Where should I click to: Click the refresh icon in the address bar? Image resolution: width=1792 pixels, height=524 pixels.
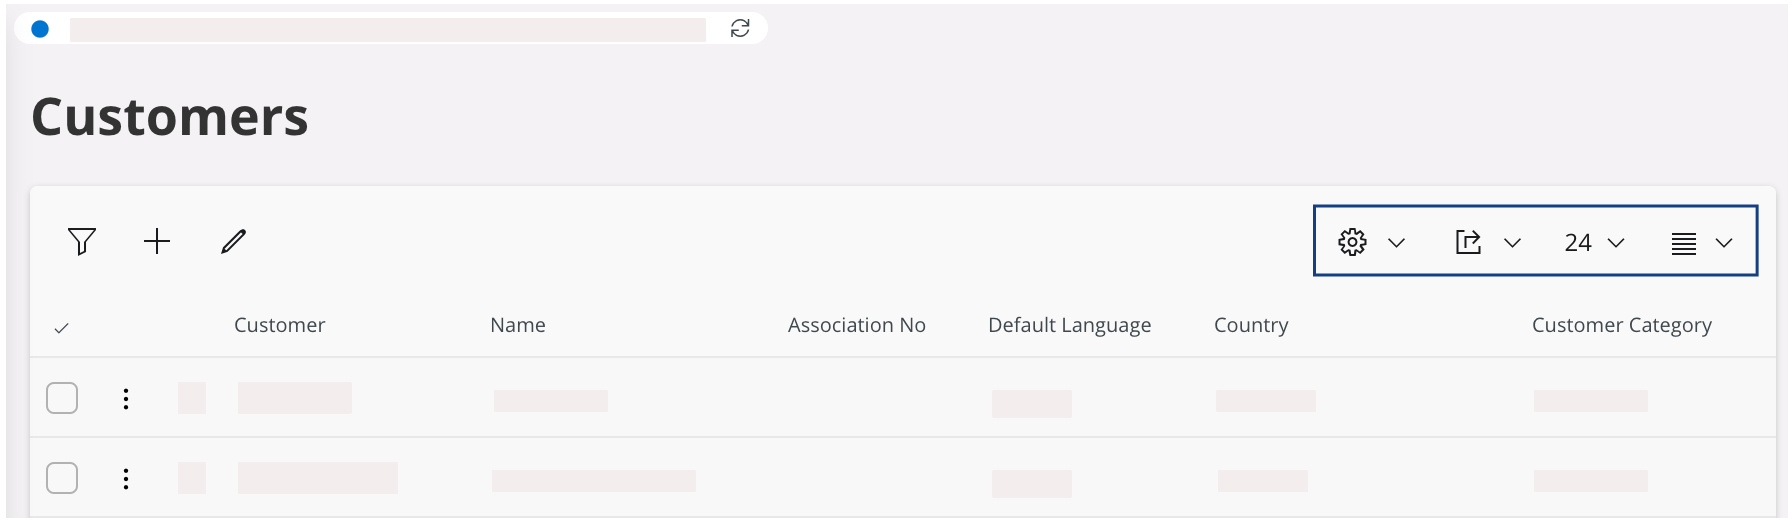[740, 28]
